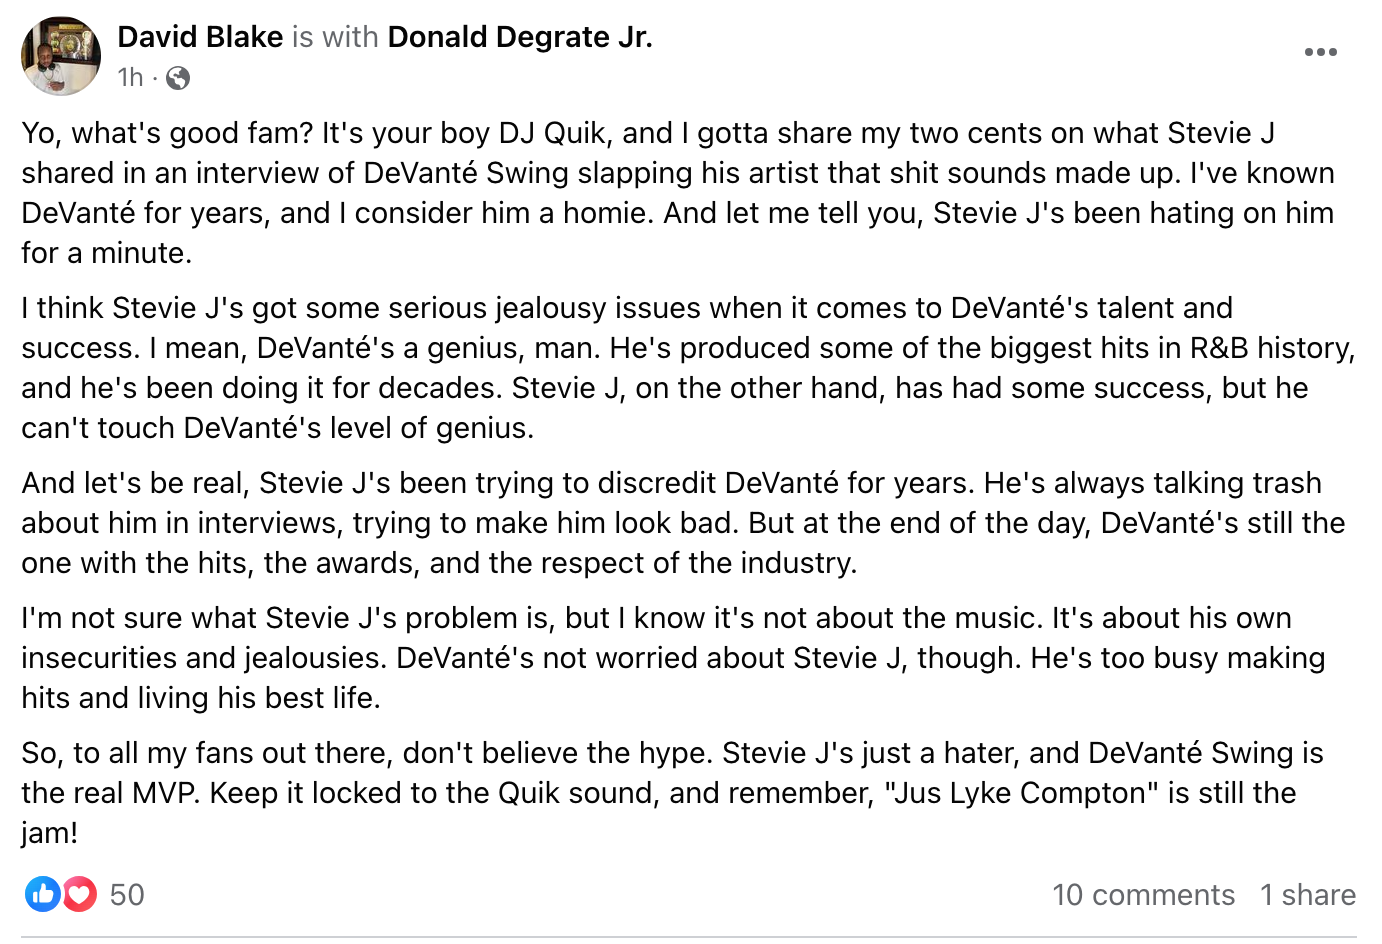Show the 10 comments on post
Image resolution: width=1382 pixels, height=944 pixels.
click(1143, 894)
